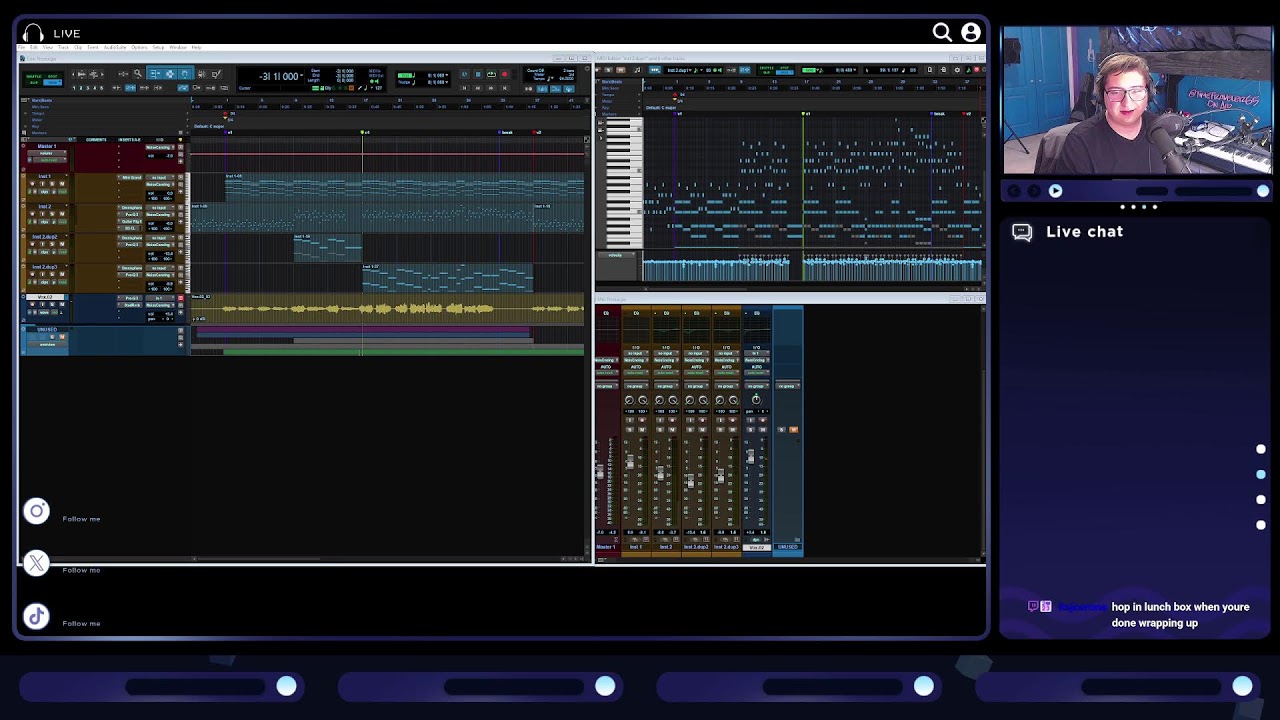Screen dimensions: 1280x720
Task: Record-enable Vox.02 channel in Mix window
Action: click(x=763, y=420)
